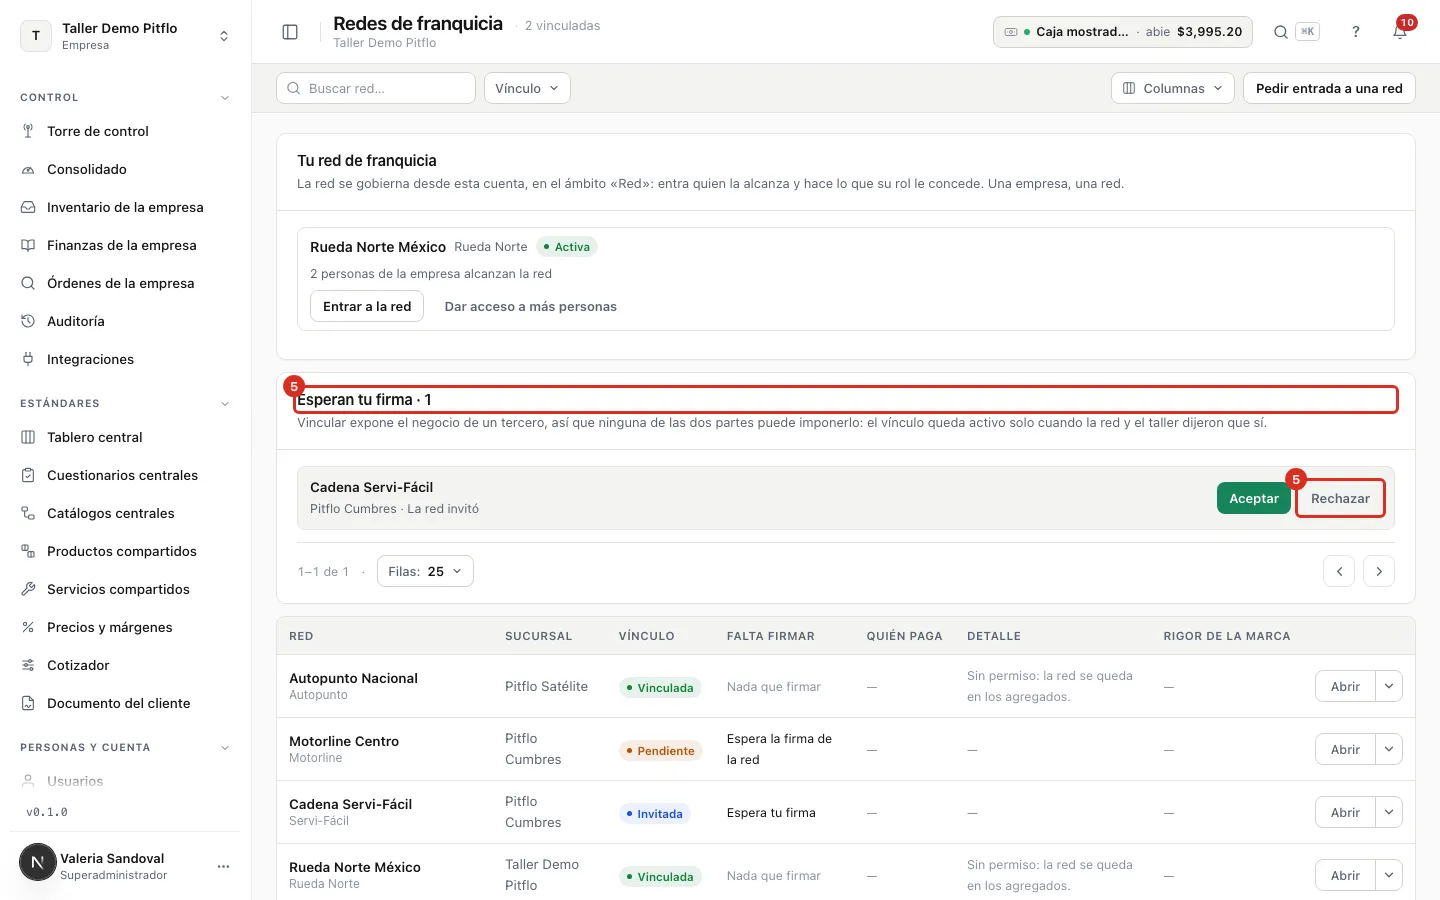Expand the Abrir arrow for Motorline Centro
The image size is (1440, 900).
coord(1389,749)
